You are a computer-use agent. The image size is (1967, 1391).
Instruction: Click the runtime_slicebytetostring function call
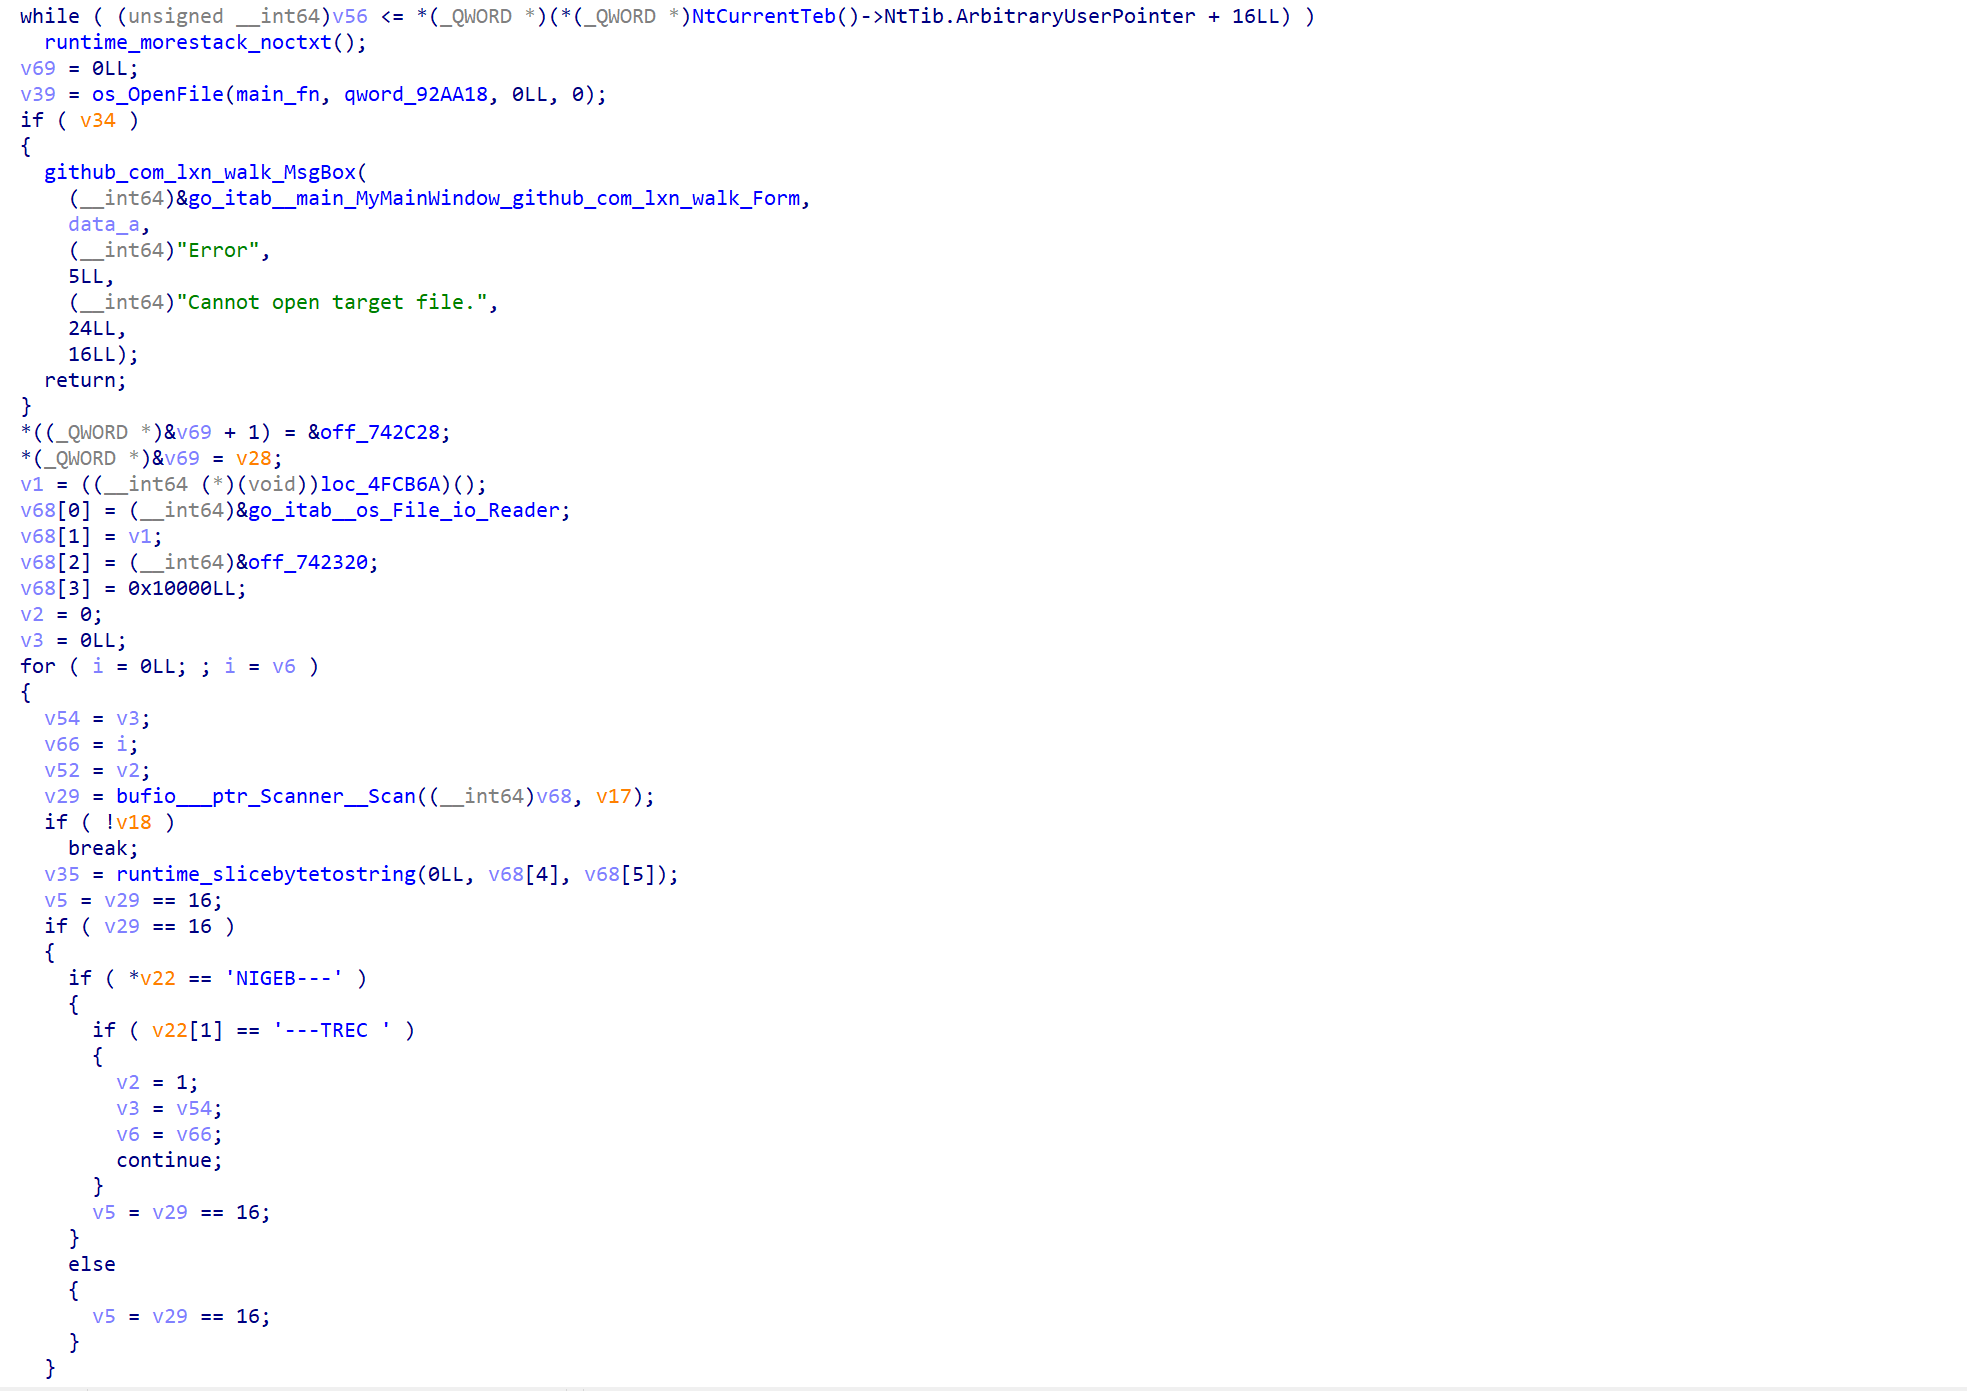point(265,874)
